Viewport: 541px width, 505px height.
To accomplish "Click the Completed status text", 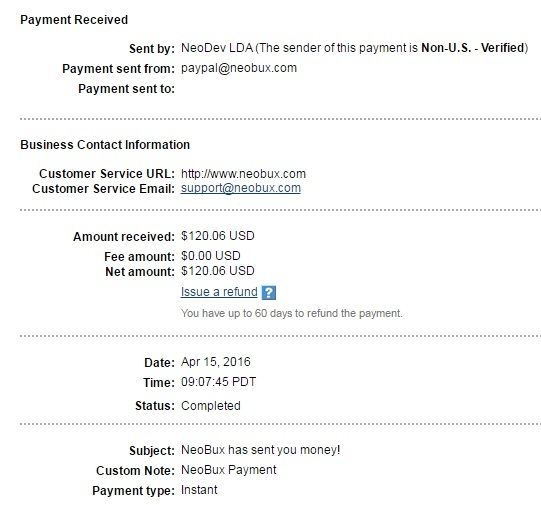I will 210,406.
